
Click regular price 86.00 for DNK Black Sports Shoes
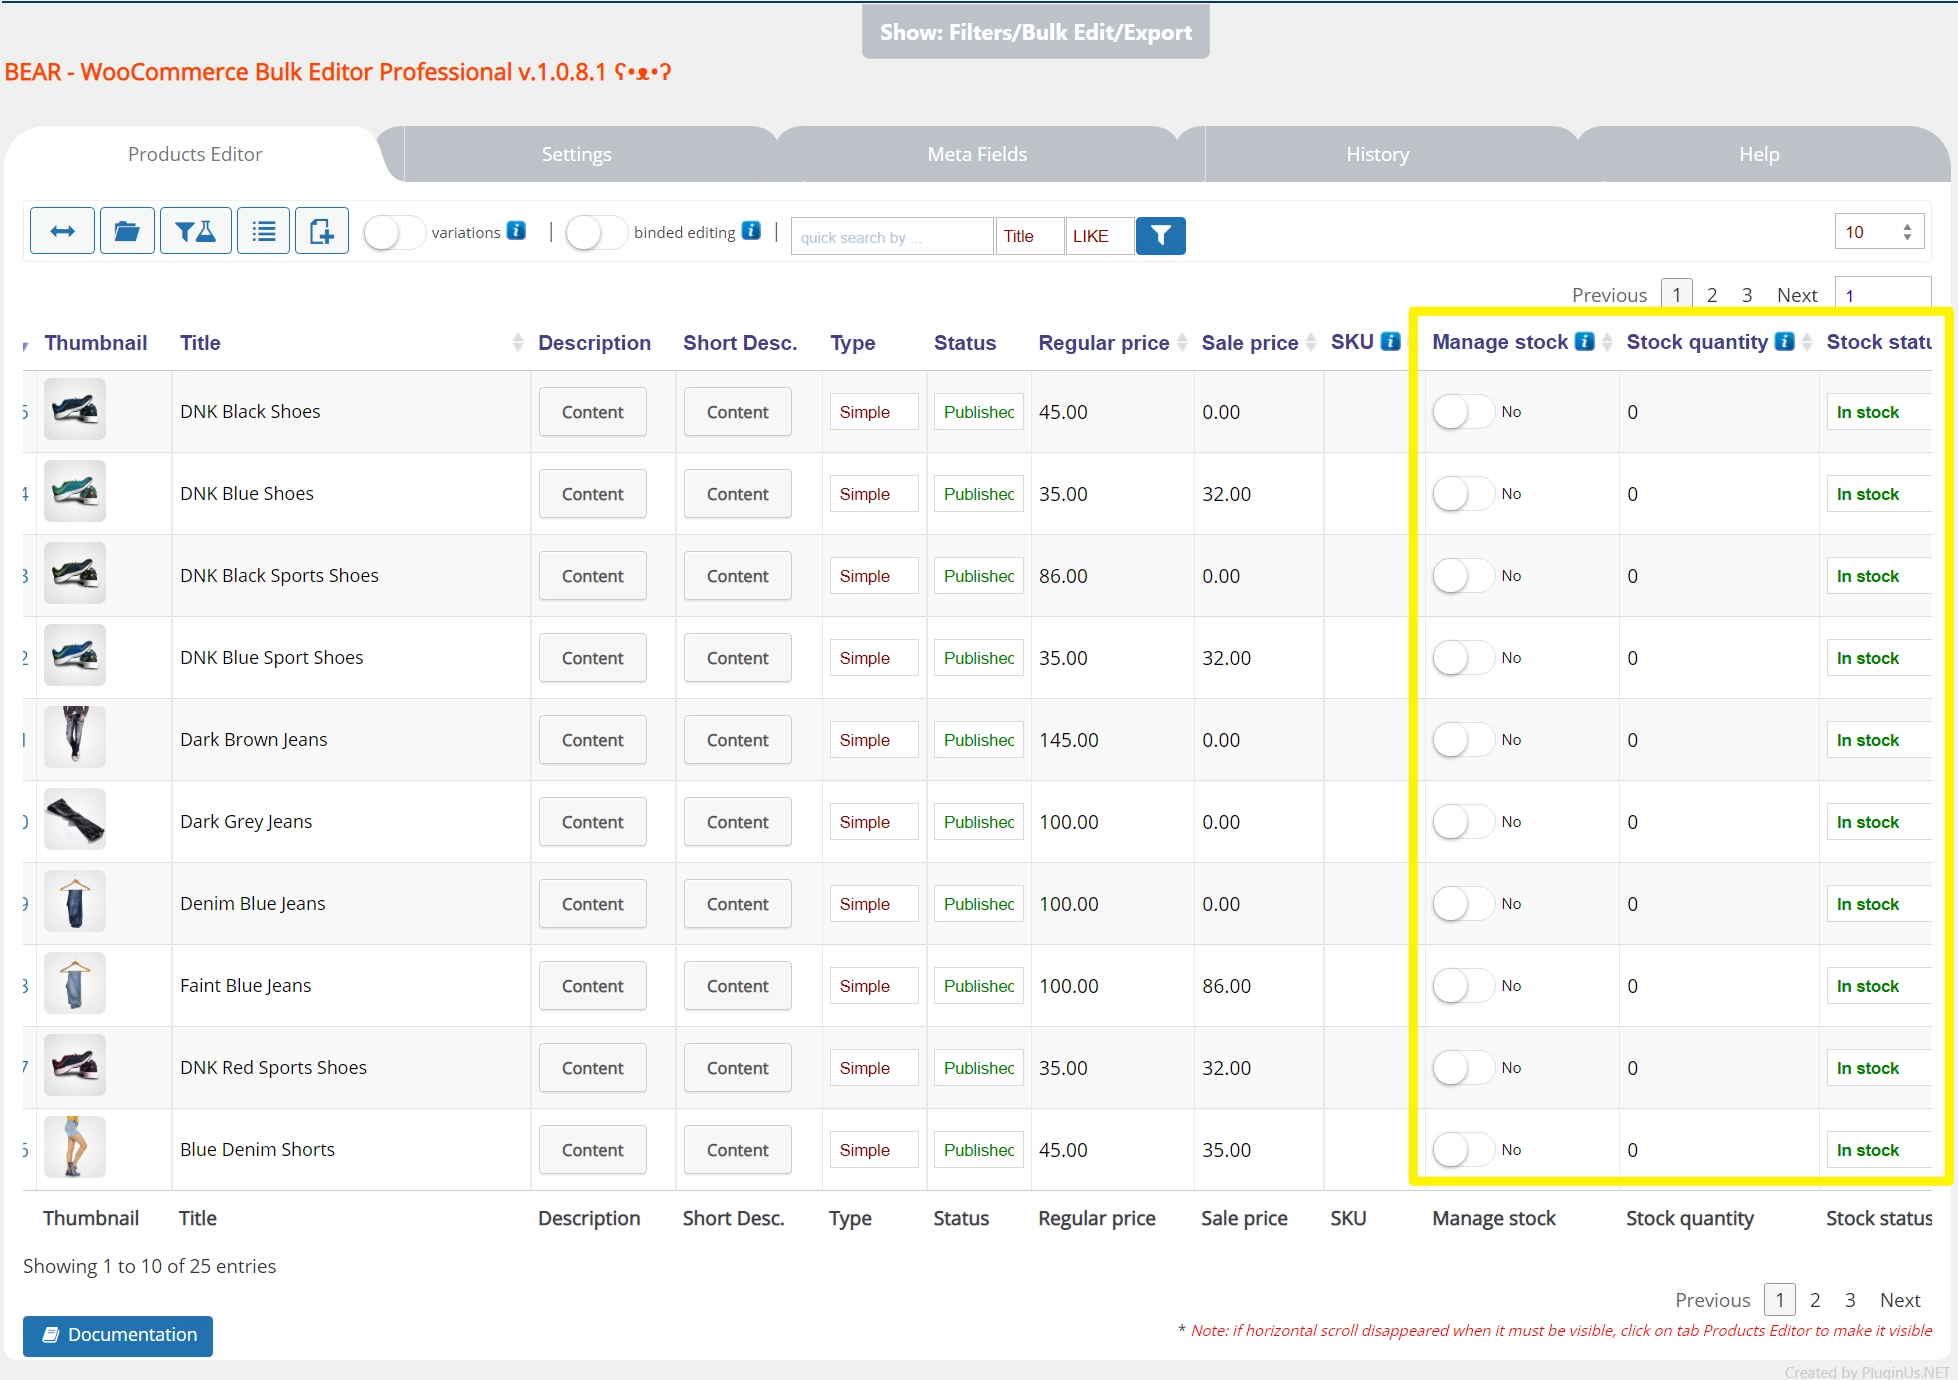(x=1063, y=576)
